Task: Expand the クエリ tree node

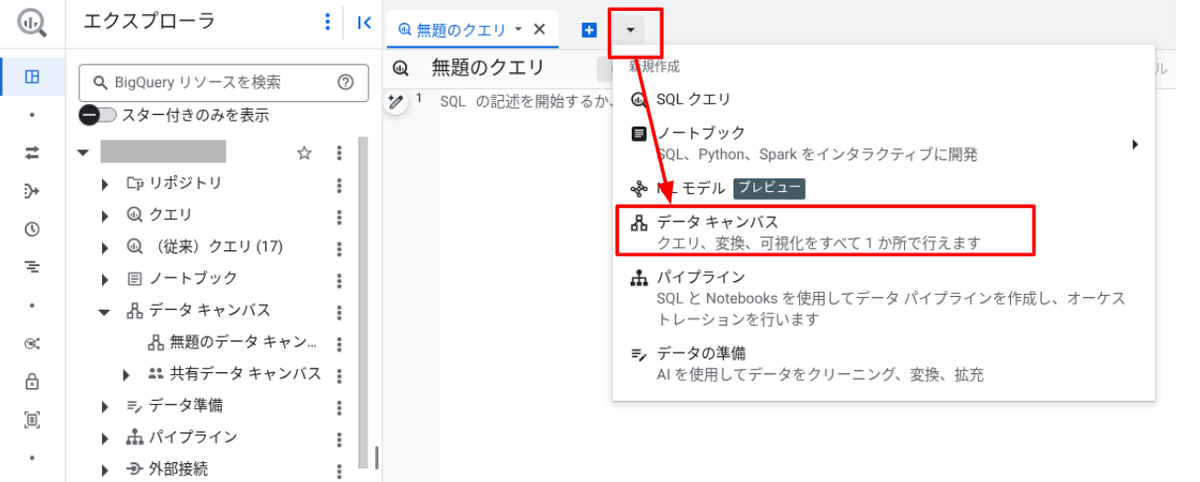Action: 106,216
